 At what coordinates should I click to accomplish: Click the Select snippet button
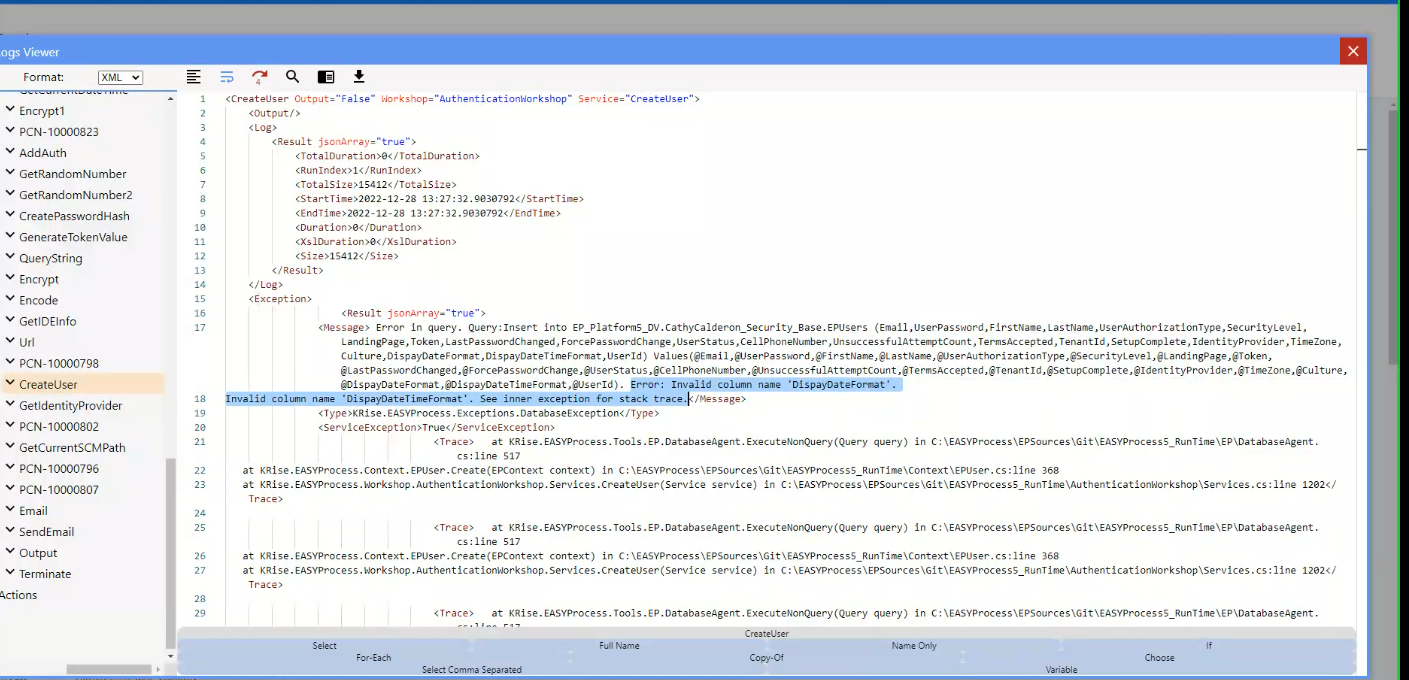coord(324,646)
